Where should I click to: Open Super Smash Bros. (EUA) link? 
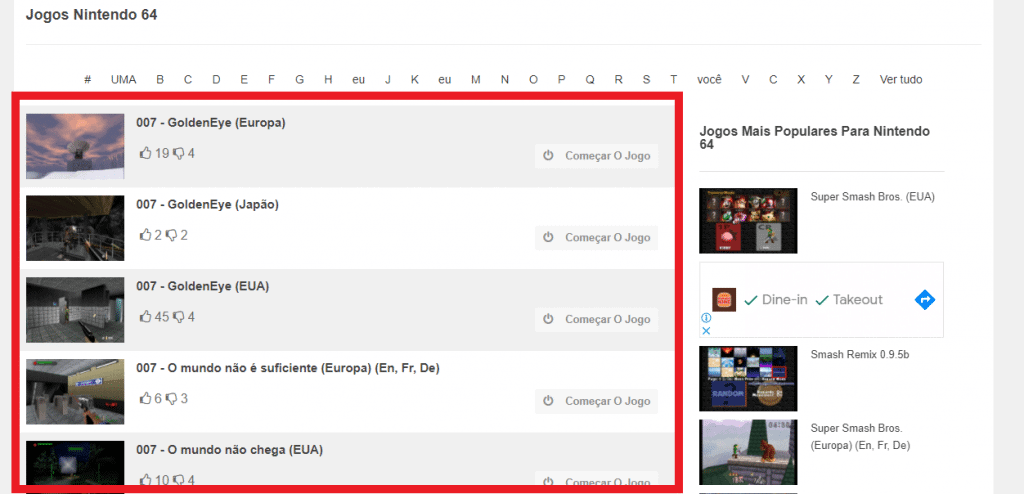pos(872,197)
